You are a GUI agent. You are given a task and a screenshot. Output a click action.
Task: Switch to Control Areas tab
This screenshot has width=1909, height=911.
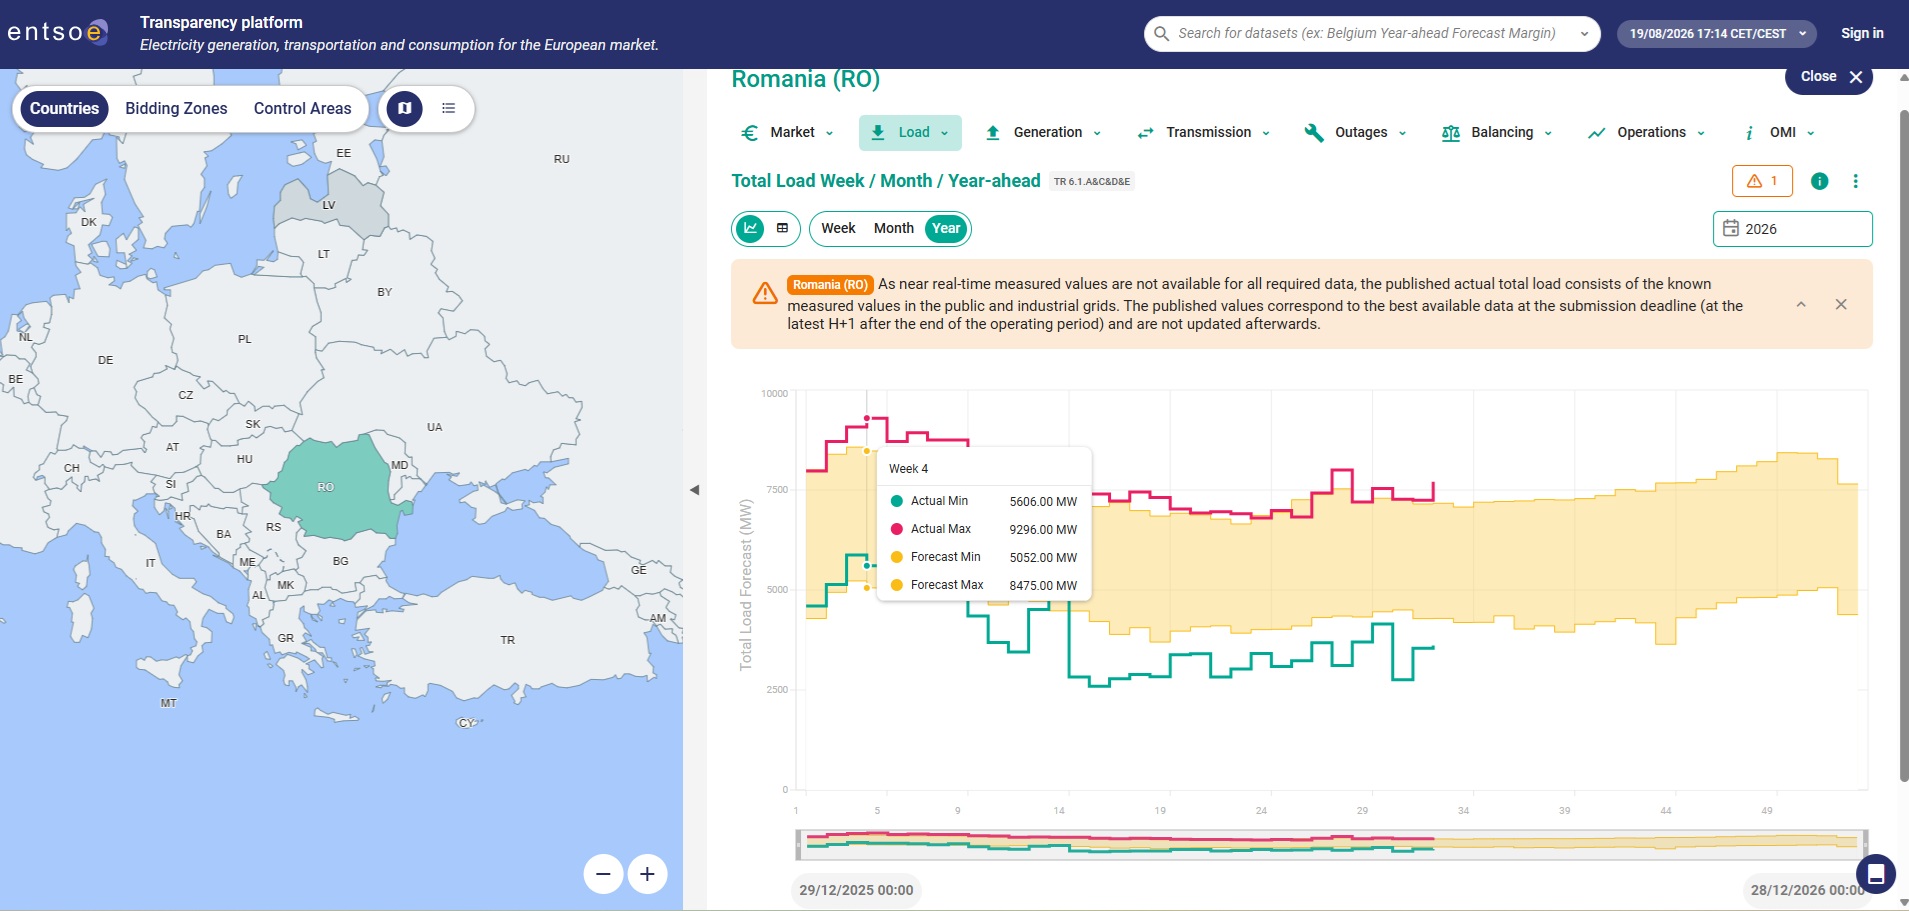tap(303, 108)
